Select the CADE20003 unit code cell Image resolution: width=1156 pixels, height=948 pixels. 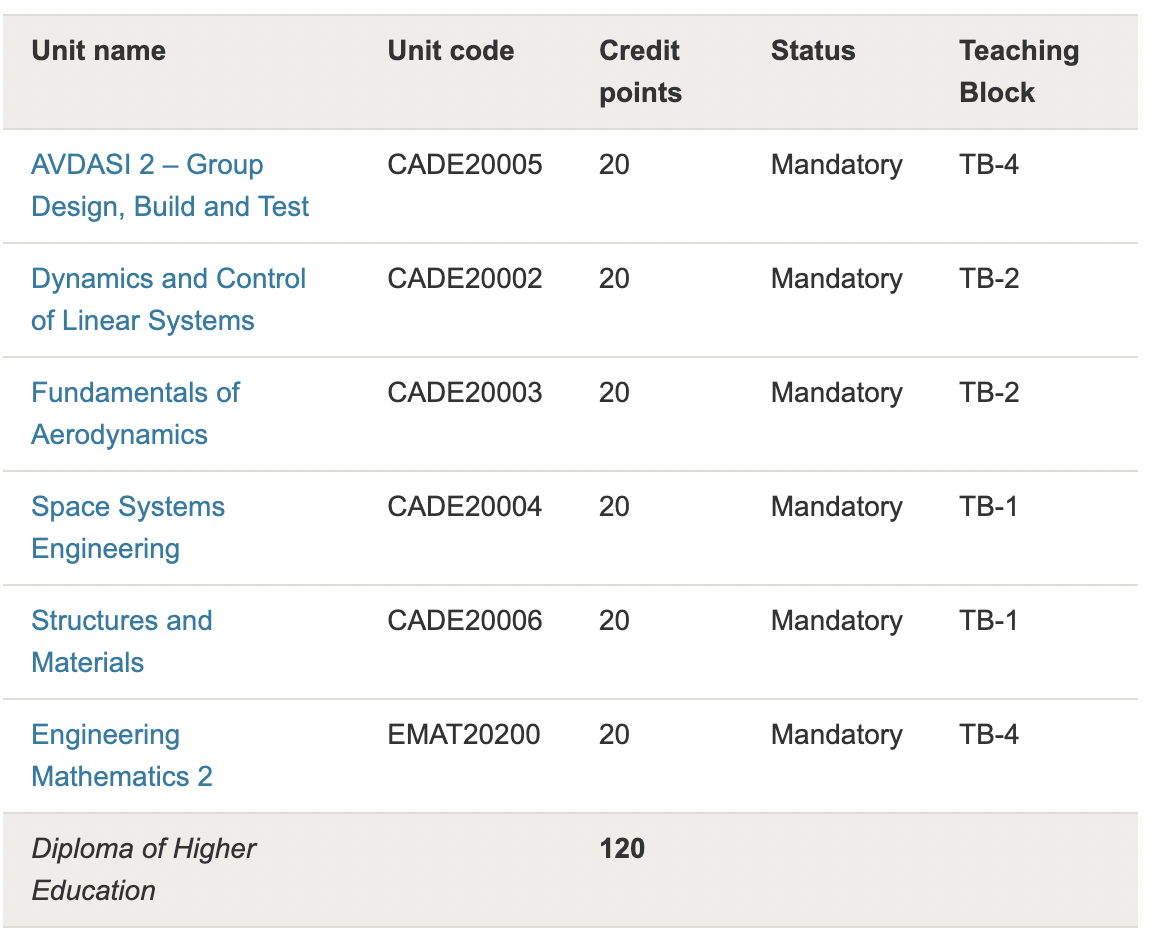(465, 393)
